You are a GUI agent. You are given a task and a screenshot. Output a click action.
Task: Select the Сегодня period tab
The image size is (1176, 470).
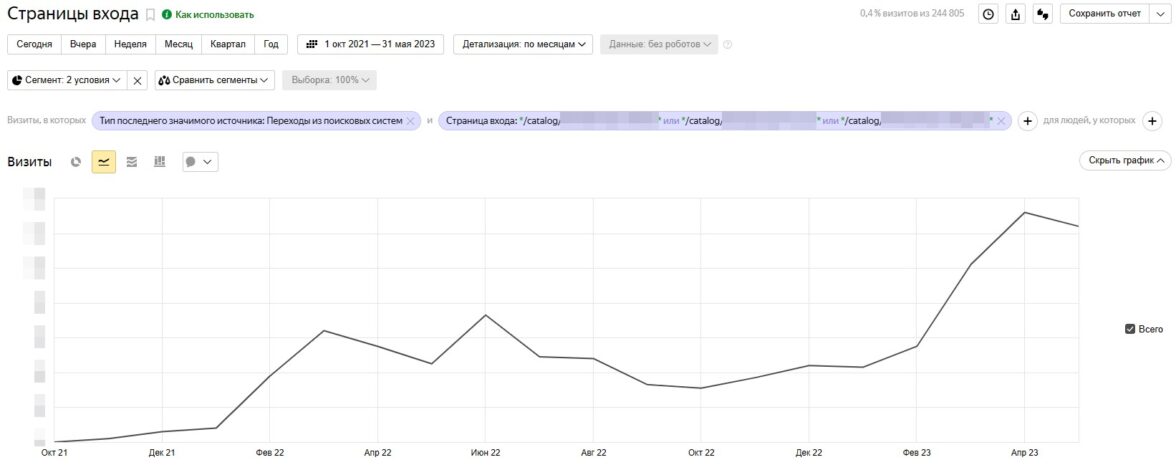point(34,44)
